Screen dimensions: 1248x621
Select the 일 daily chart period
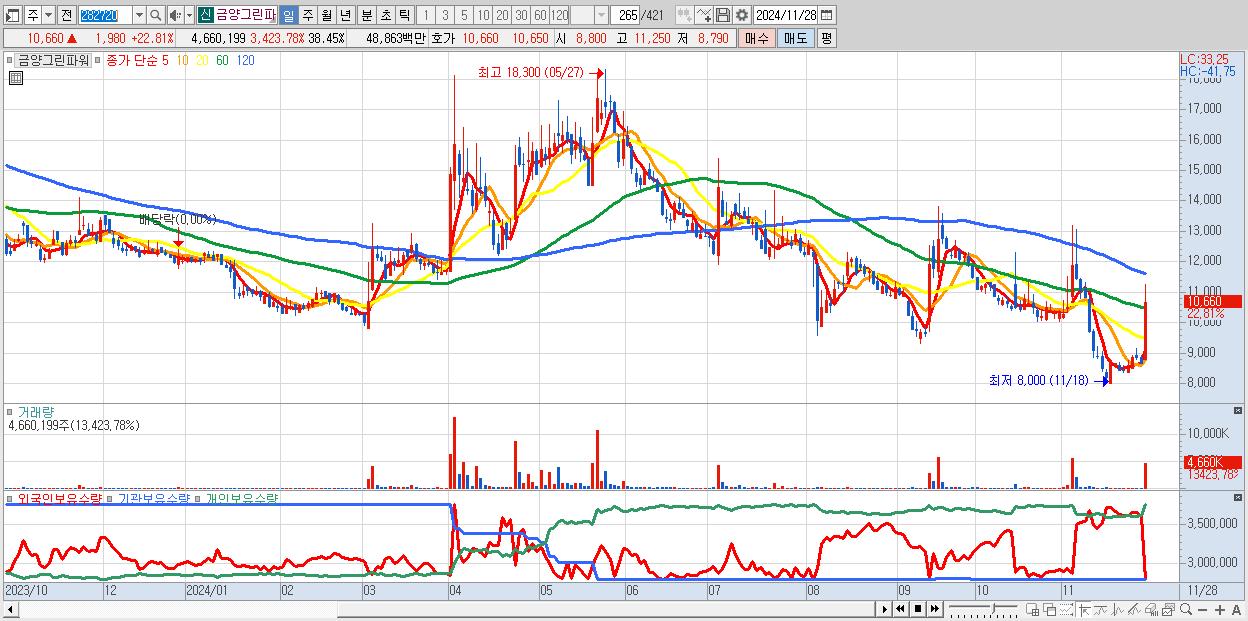[288, 15]
